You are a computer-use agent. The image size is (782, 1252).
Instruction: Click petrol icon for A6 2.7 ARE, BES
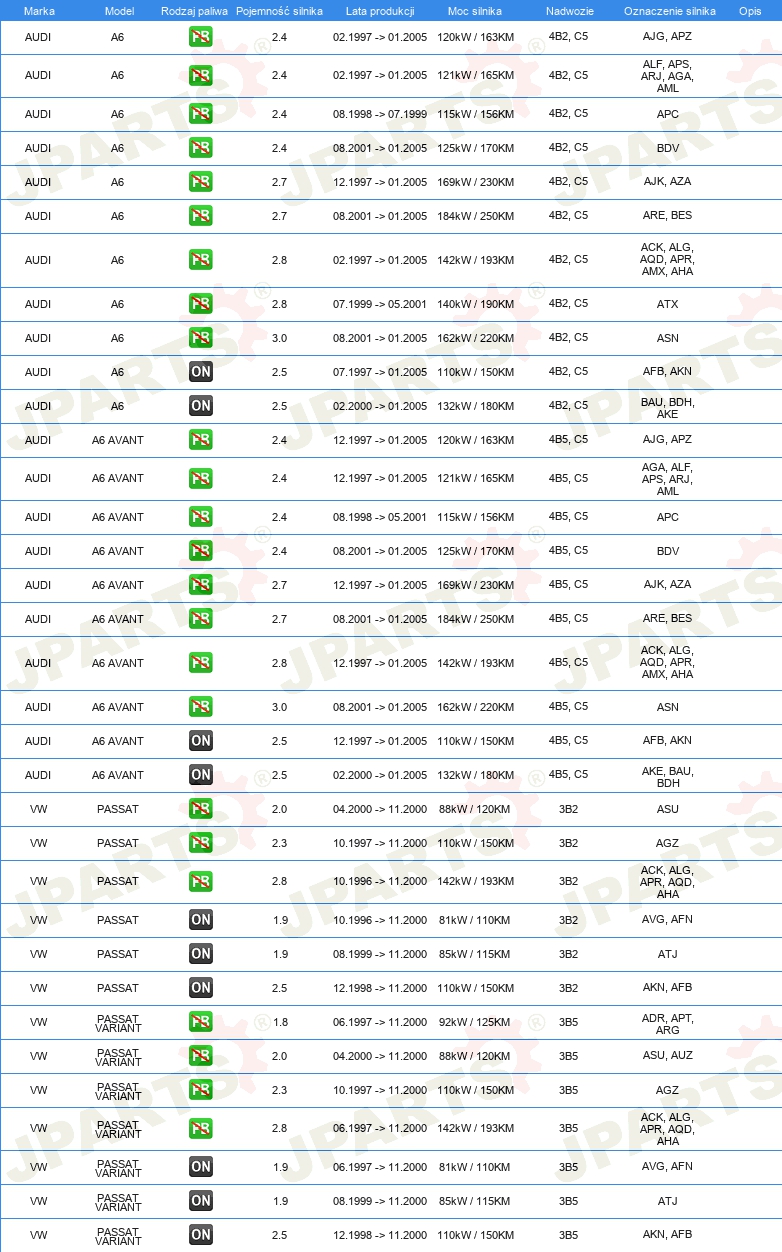point(200,216)
